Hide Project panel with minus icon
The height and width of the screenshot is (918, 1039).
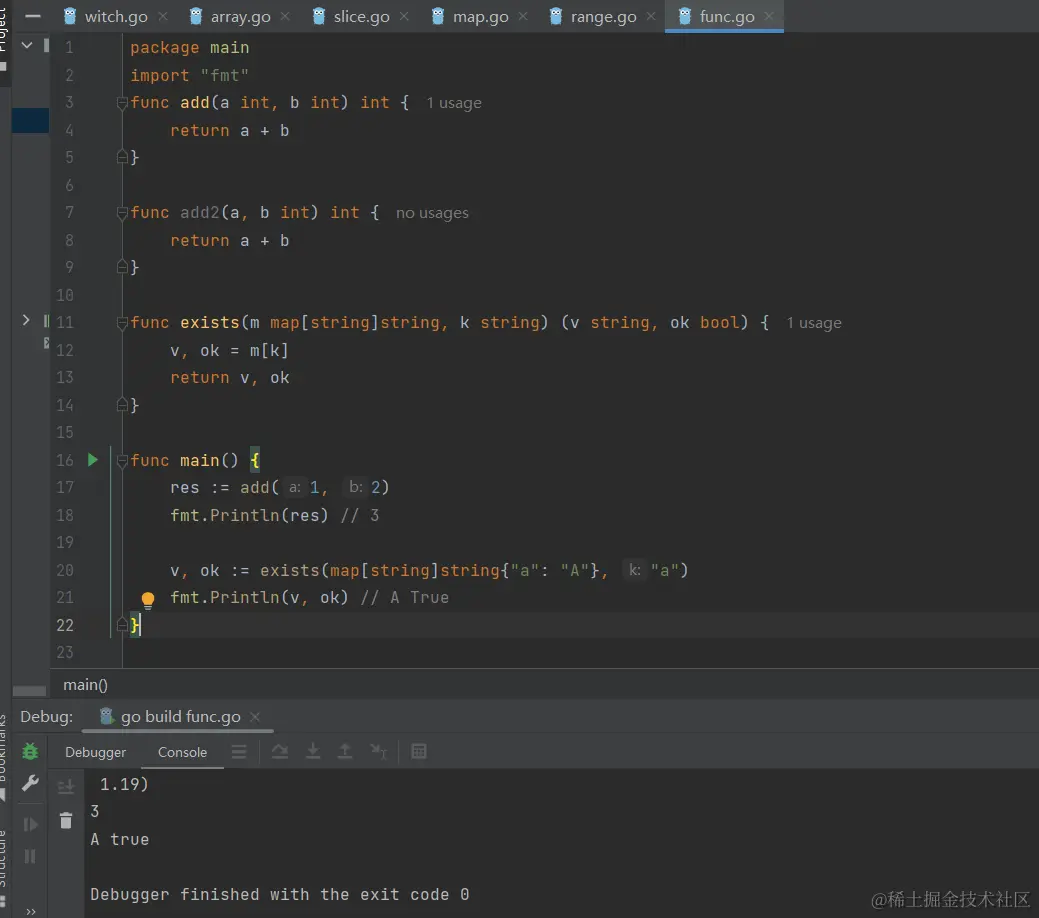pos(32,17)
